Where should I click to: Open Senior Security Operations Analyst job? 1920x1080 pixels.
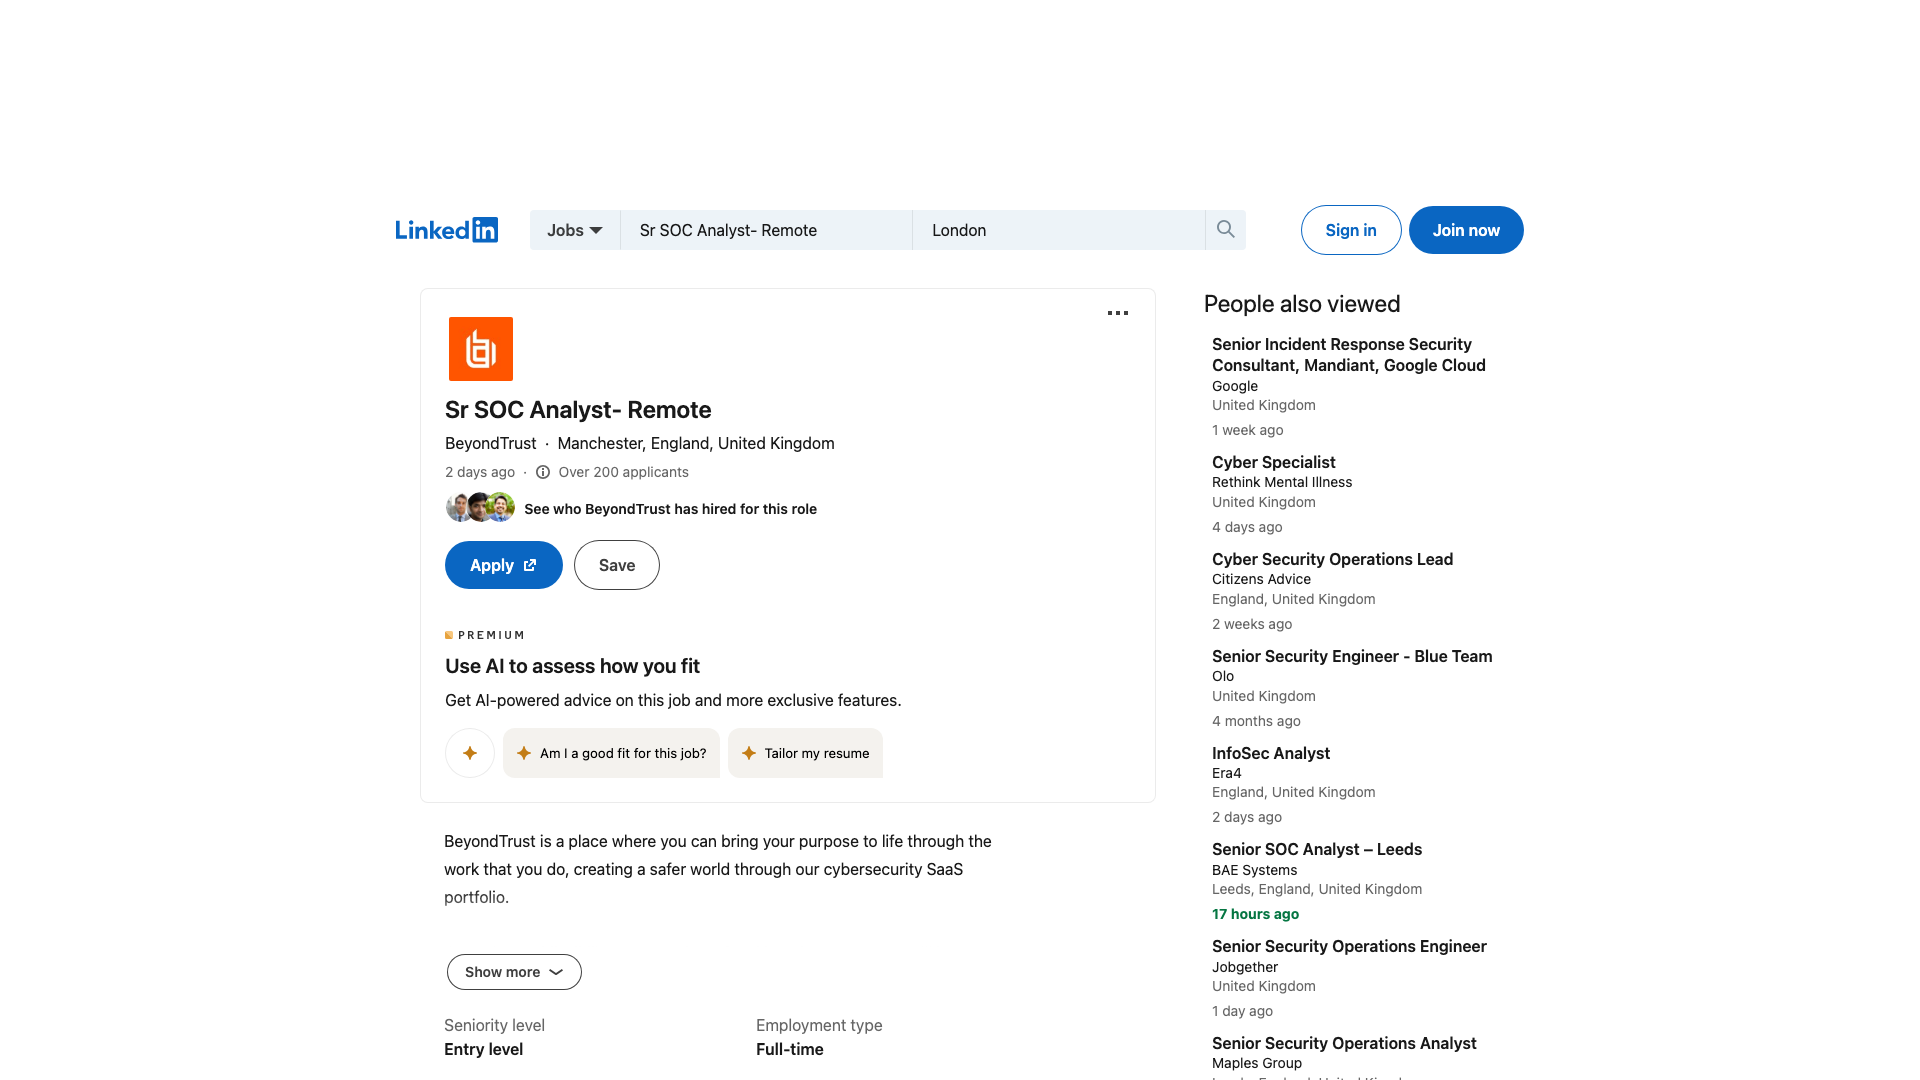click(x=1344, y=1043)
